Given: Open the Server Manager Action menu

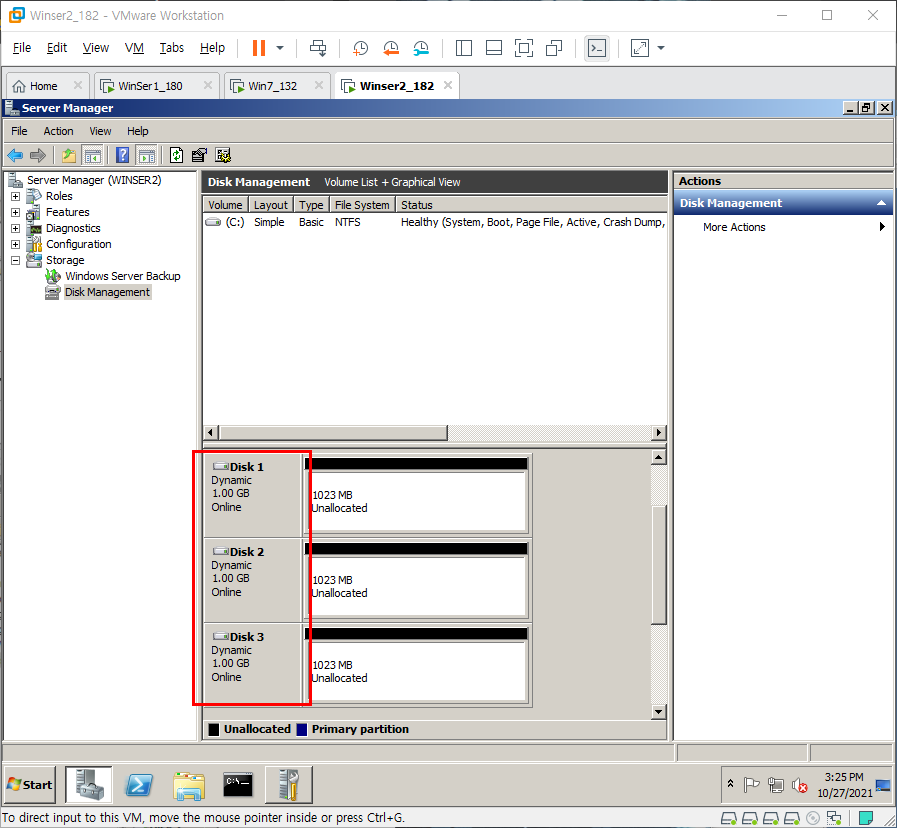Looking at the screenshot, I should click(58, 131).
